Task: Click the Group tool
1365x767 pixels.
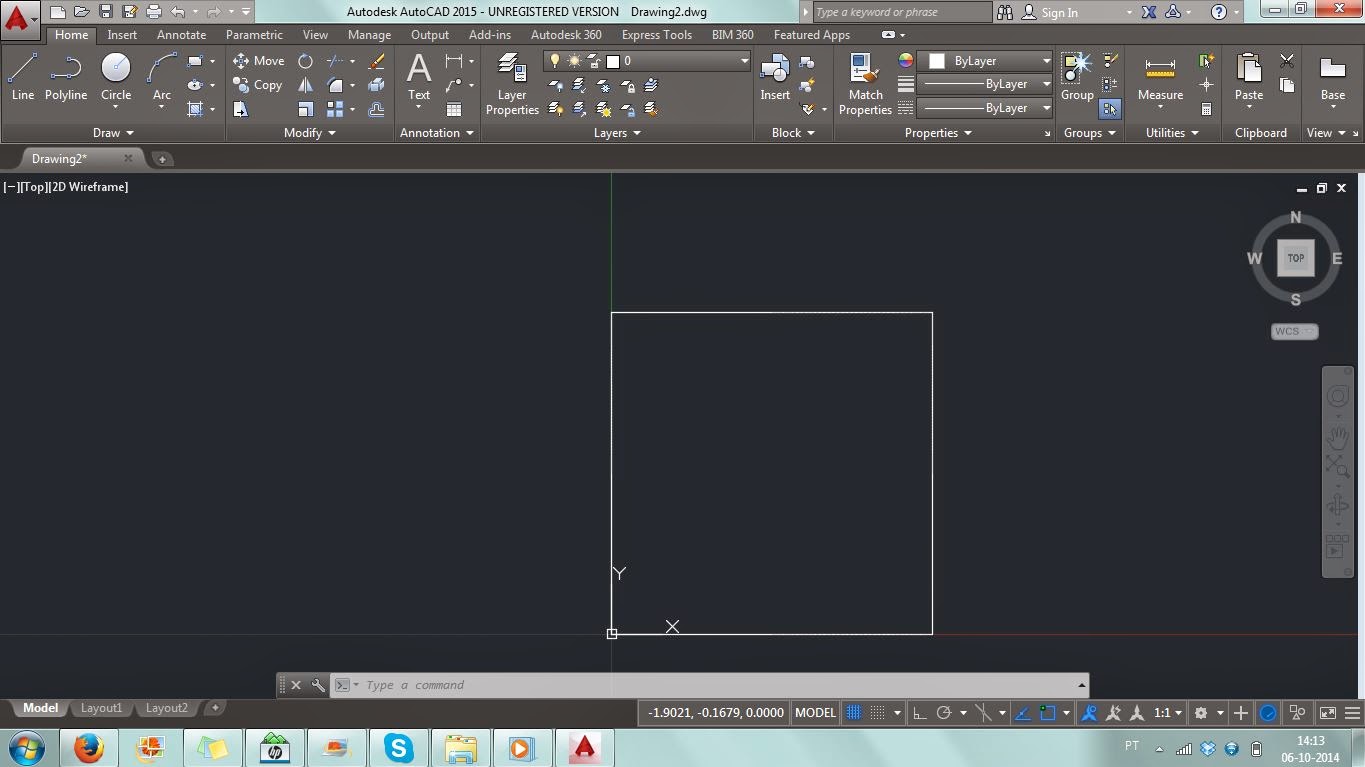Action: [1077, 78]
